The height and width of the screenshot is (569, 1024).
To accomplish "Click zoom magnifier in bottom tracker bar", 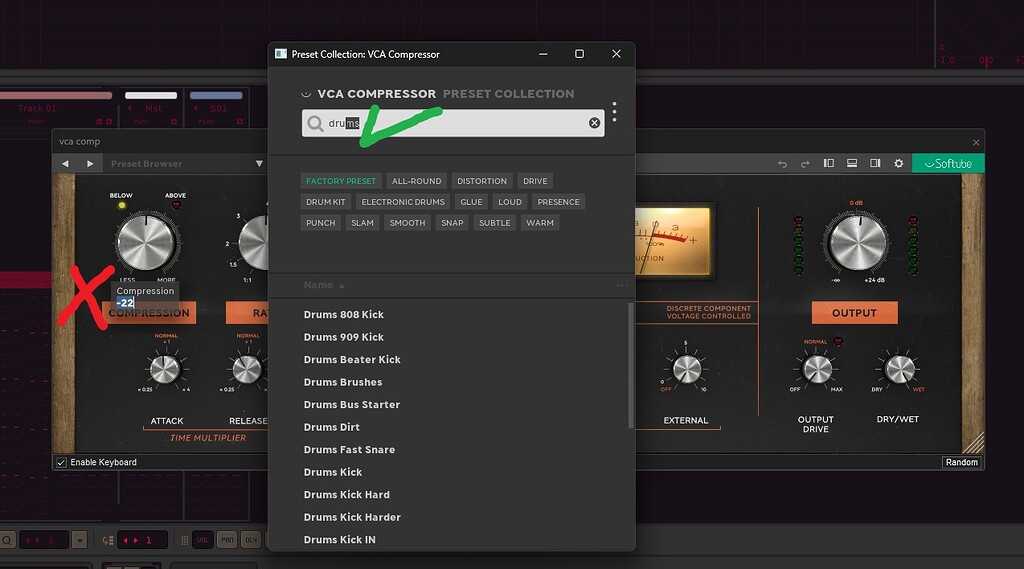I will click(x=7, y=540).
